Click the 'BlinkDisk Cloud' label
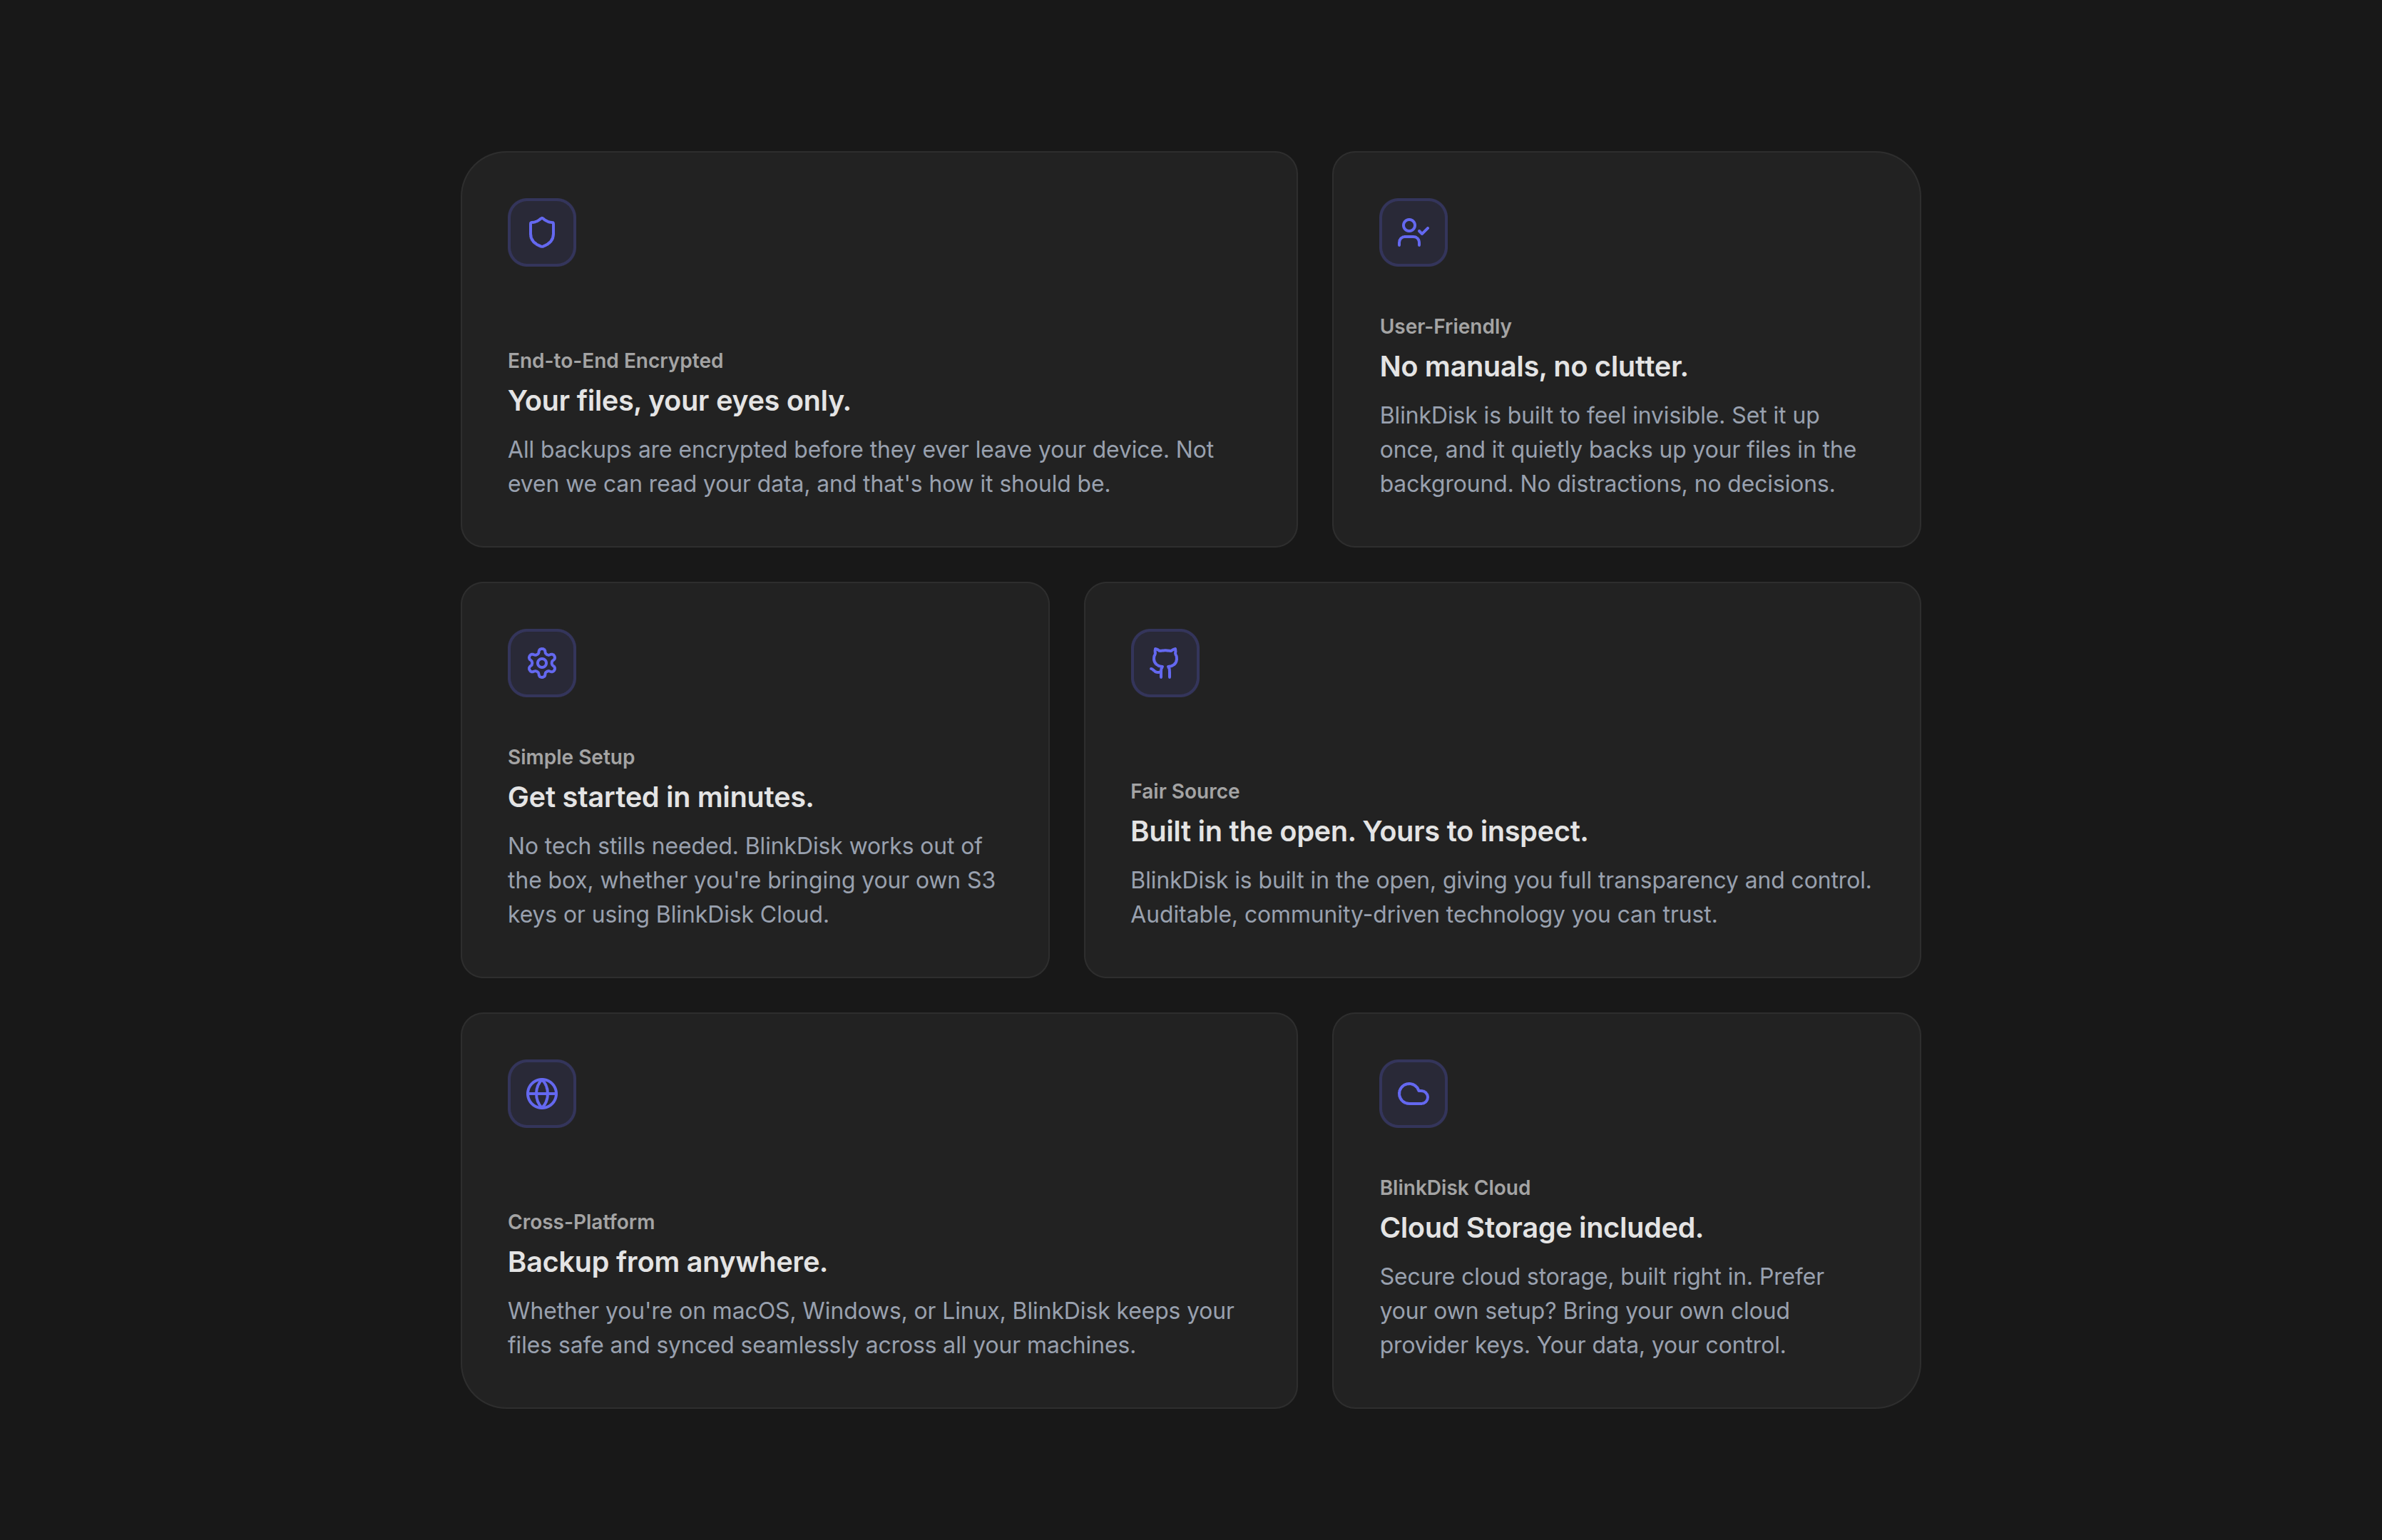This screenshot has width=2382, height=1540. 1454,1188
